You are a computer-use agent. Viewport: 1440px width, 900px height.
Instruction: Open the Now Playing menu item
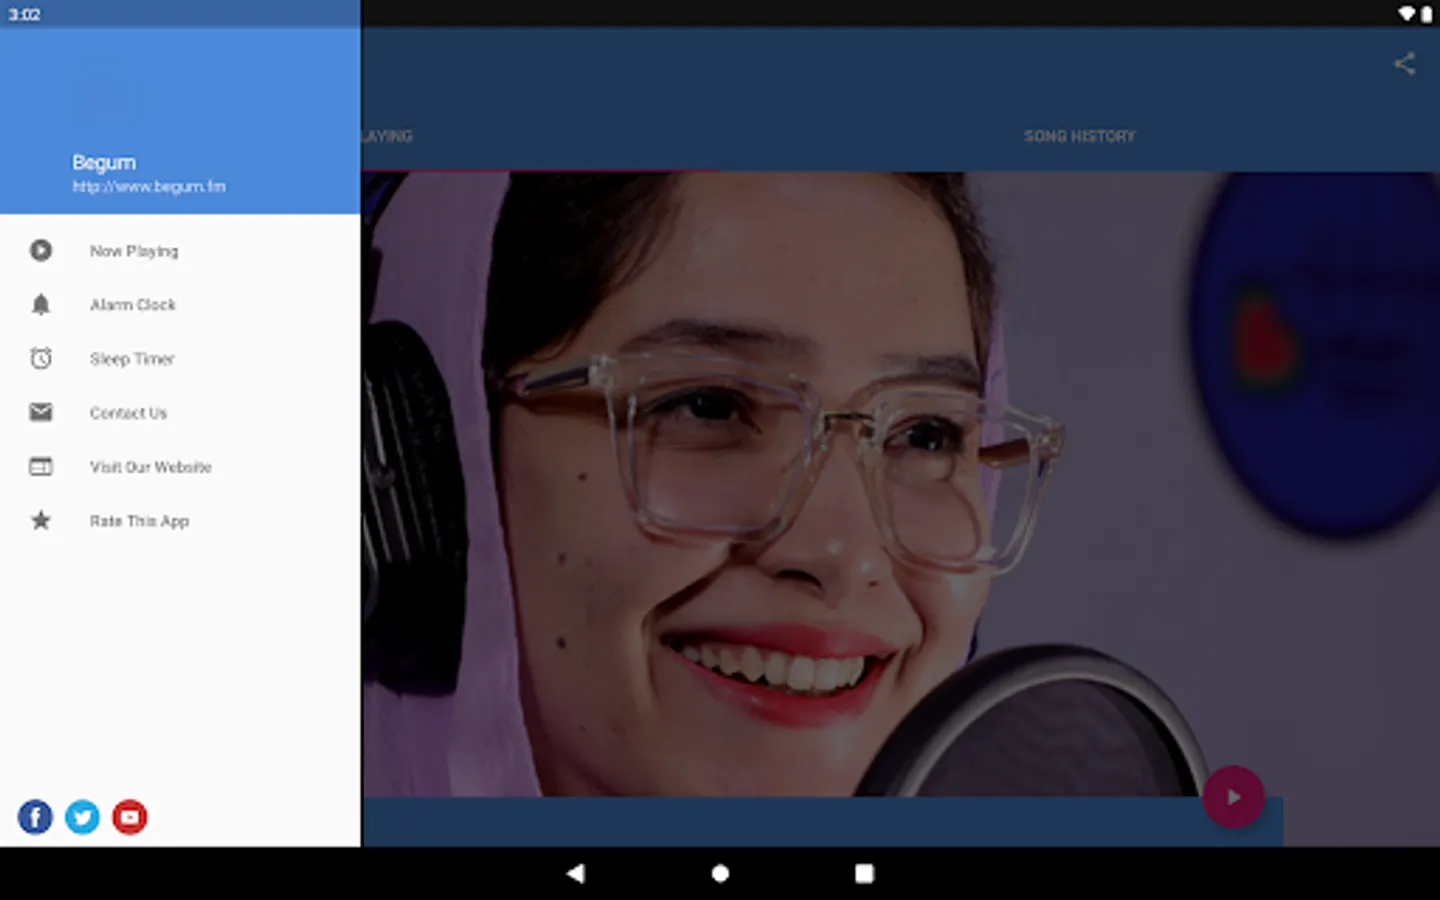180,251
